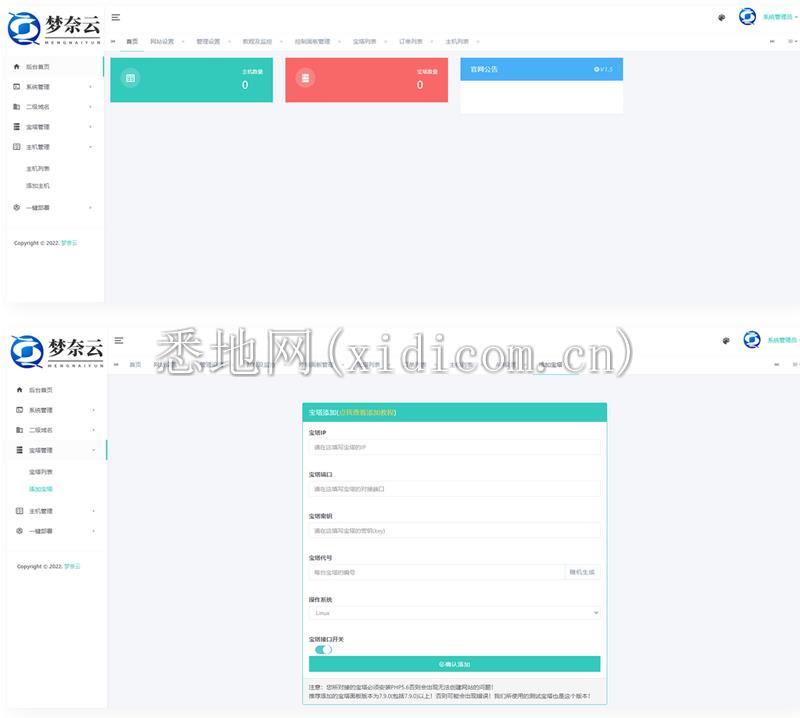
Task: Click the version icon in the 官网公告 header
Action: coord(596,69)
